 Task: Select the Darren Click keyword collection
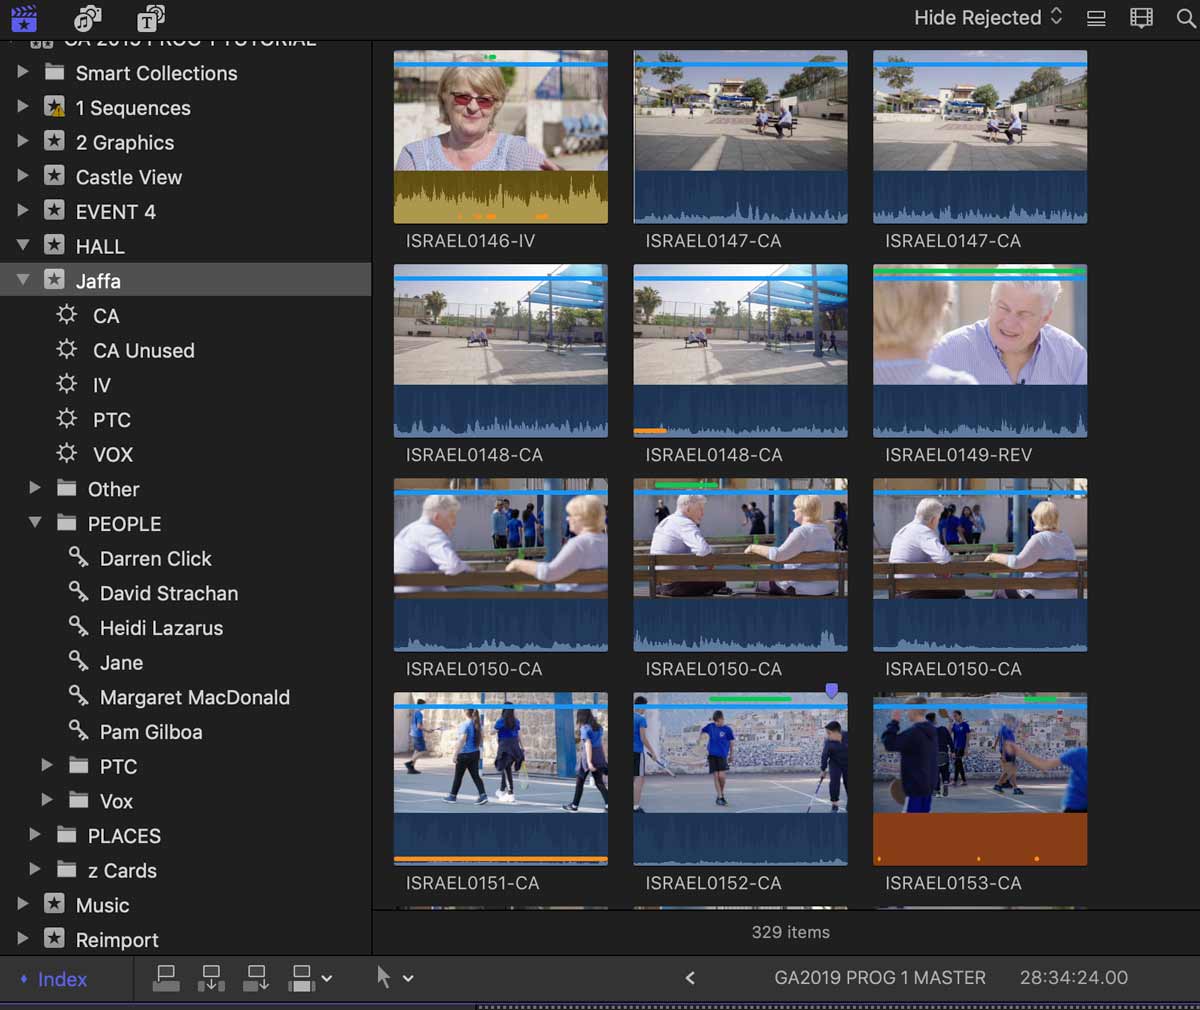pos(156,559)
